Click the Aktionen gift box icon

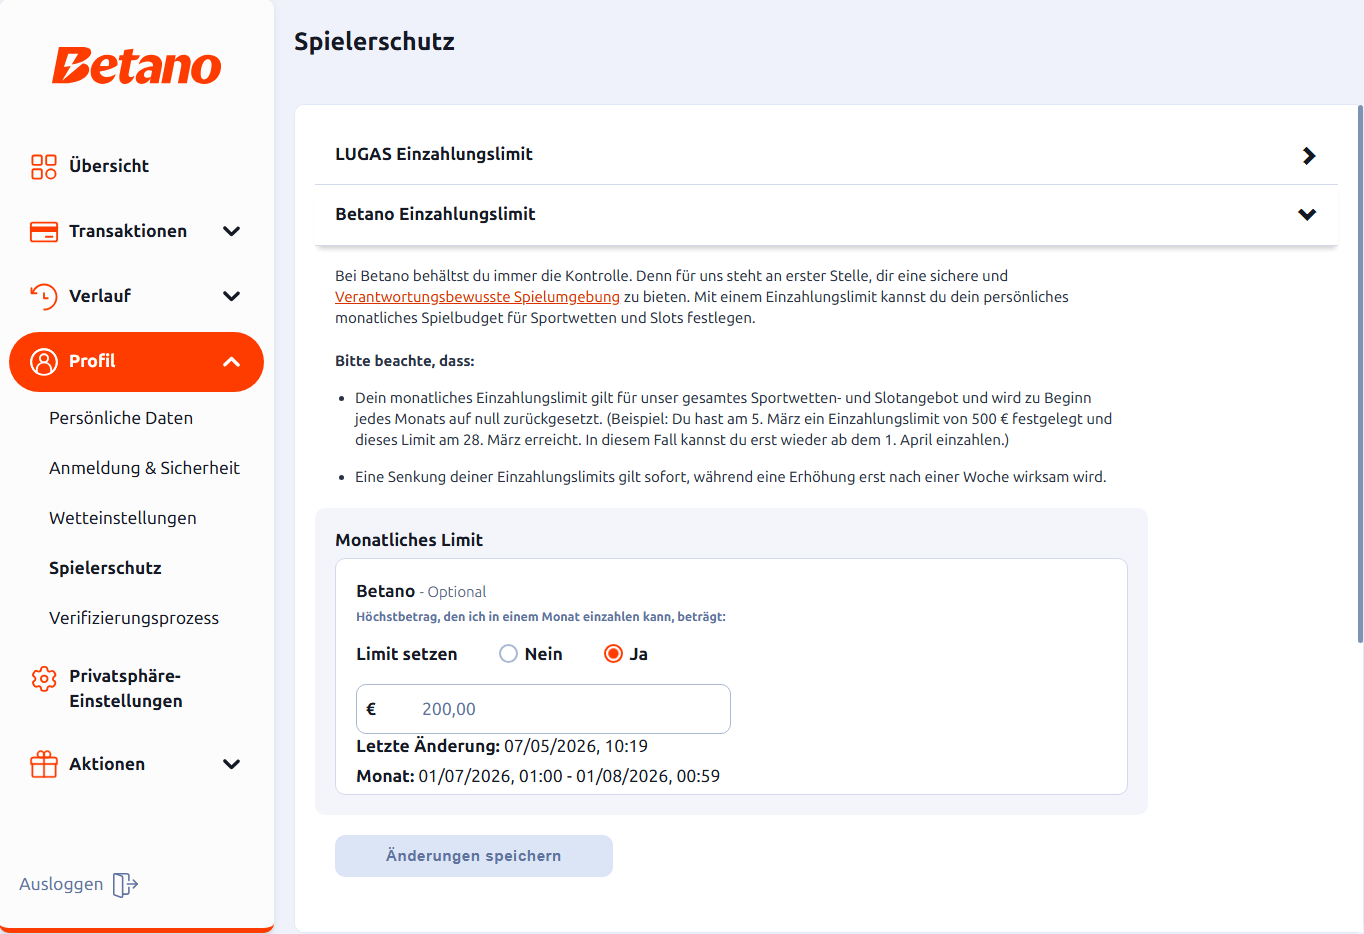pyautogui.click(x=44, y=764)
